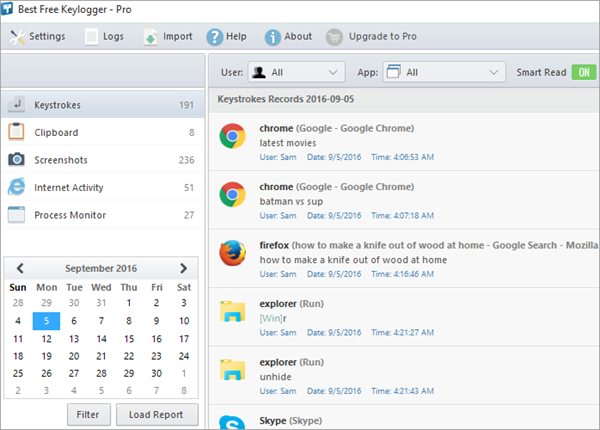Click the Screenshots count 236

click(186, 160)
